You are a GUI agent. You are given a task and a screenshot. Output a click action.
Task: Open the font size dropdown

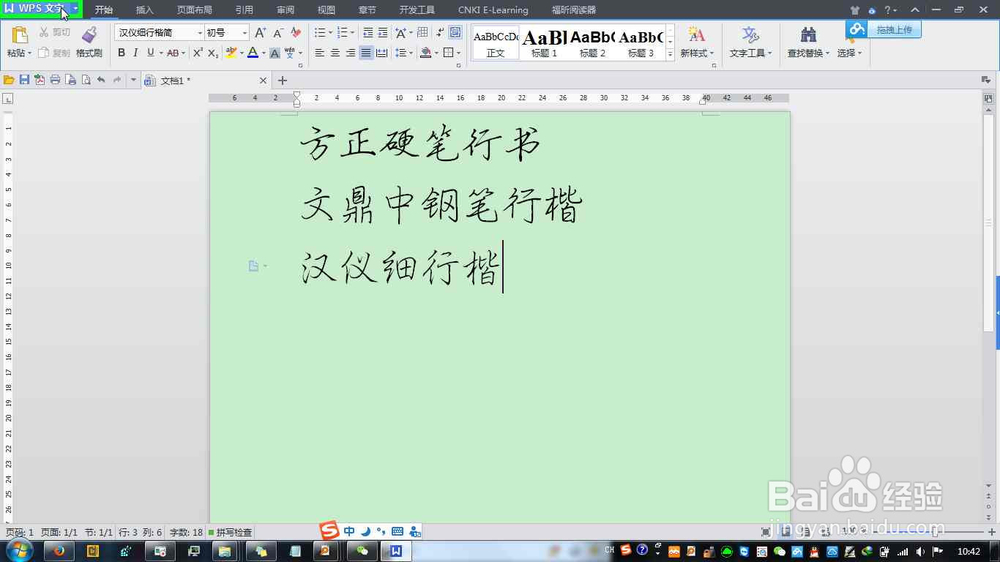244,33
